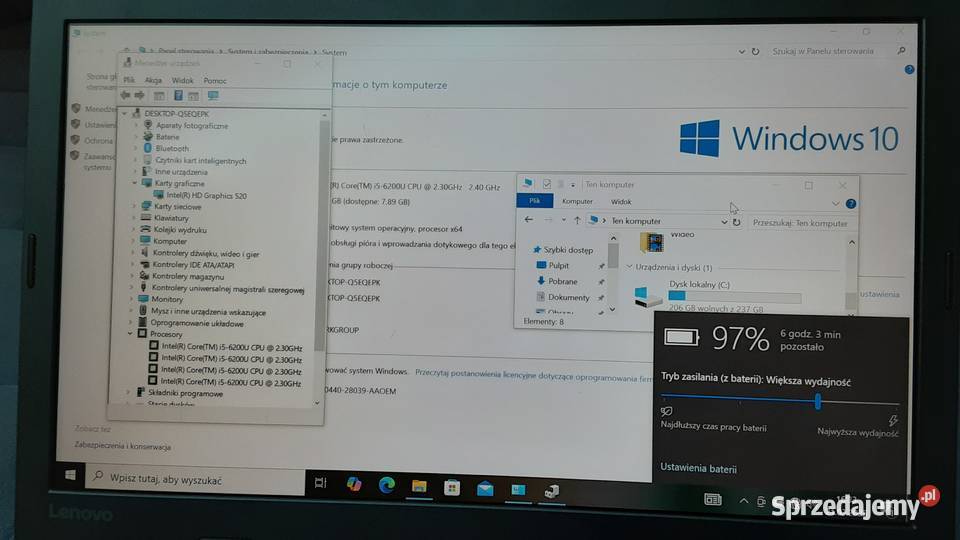Screen dimensions: 960x540
Task: Click the Monitory icon in the device tree
Action: (143, 299)
